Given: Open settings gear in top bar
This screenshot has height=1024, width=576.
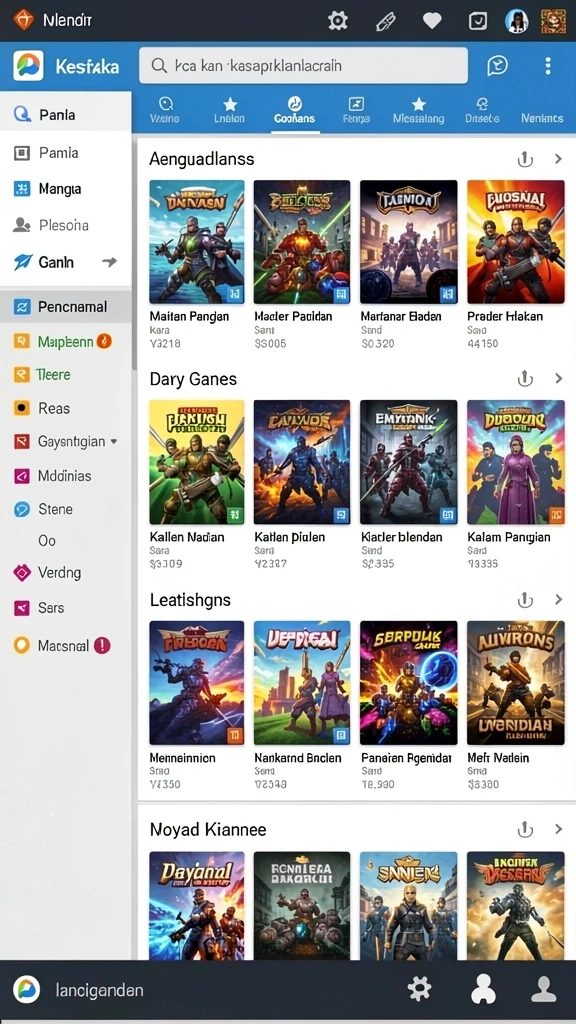Looking at the screenshot, I should [338, 21].
